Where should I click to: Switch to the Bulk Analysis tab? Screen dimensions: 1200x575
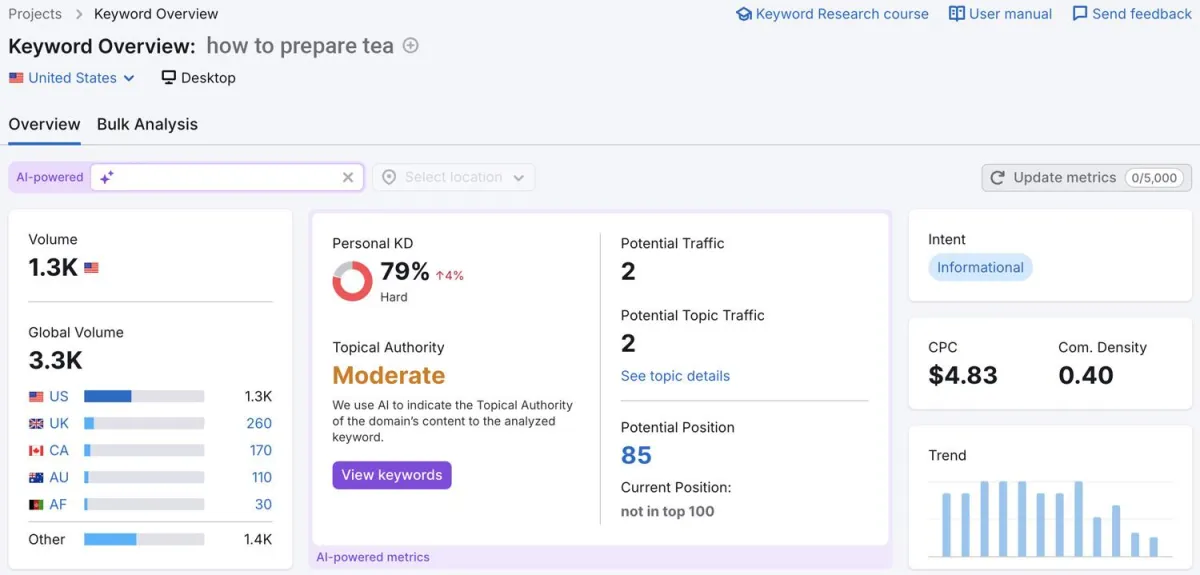[x=147, y=124]
